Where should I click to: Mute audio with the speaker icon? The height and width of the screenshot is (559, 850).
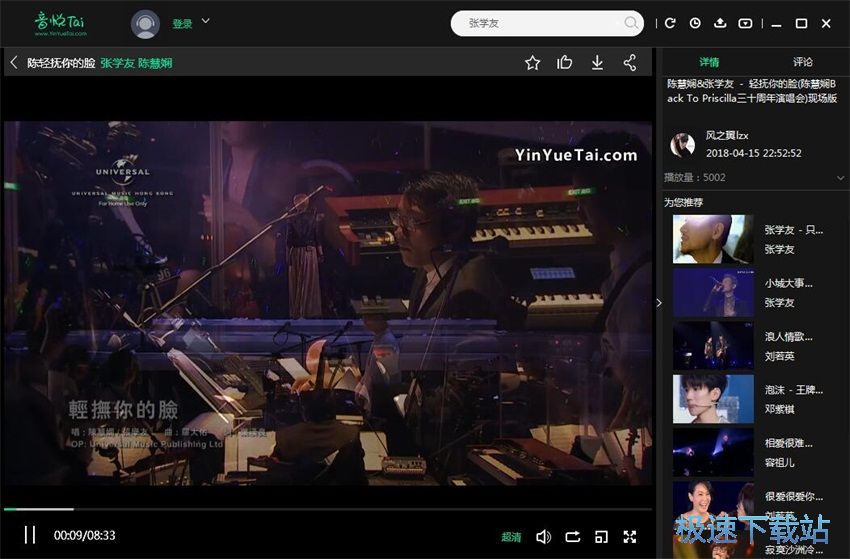pos(543,537)
